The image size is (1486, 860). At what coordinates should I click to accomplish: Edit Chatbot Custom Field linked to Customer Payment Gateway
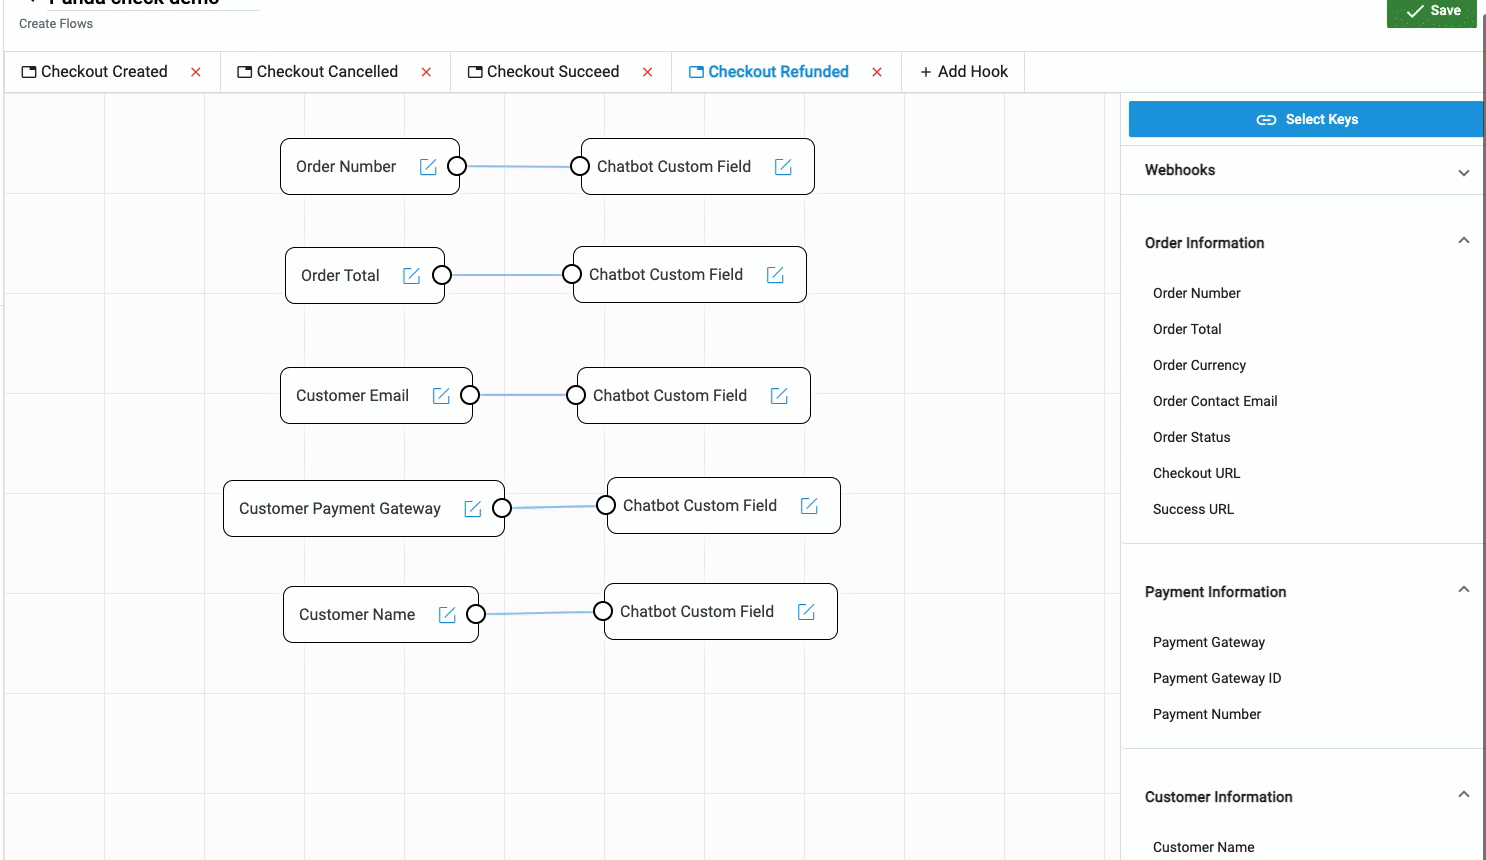pos(809,506)
